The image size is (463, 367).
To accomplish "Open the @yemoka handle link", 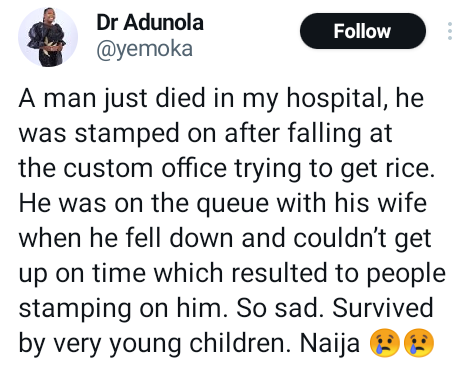I will pyautogui.click(x=145, y=49).
